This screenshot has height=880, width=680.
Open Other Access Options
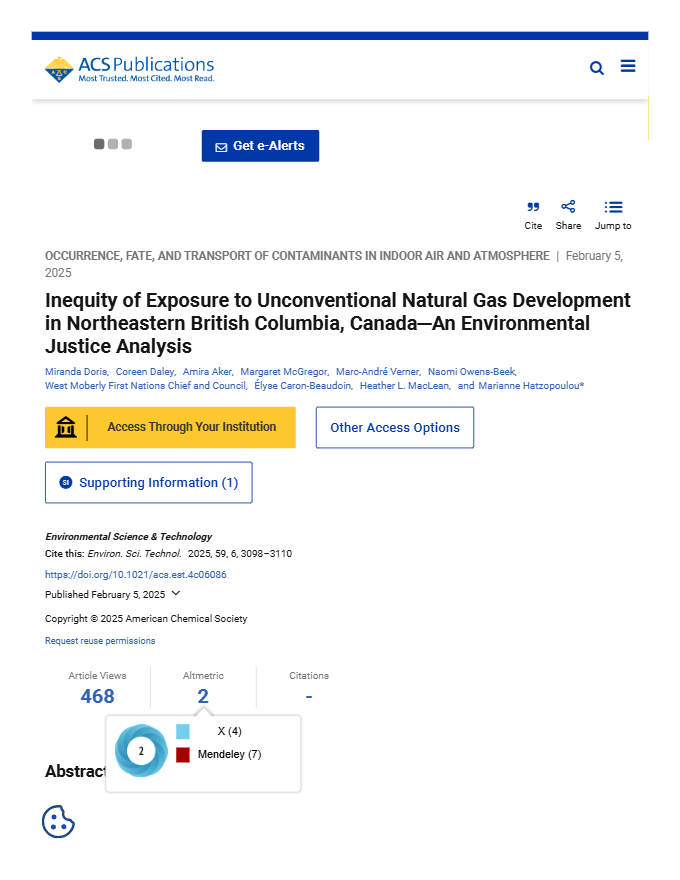point(395,428)
